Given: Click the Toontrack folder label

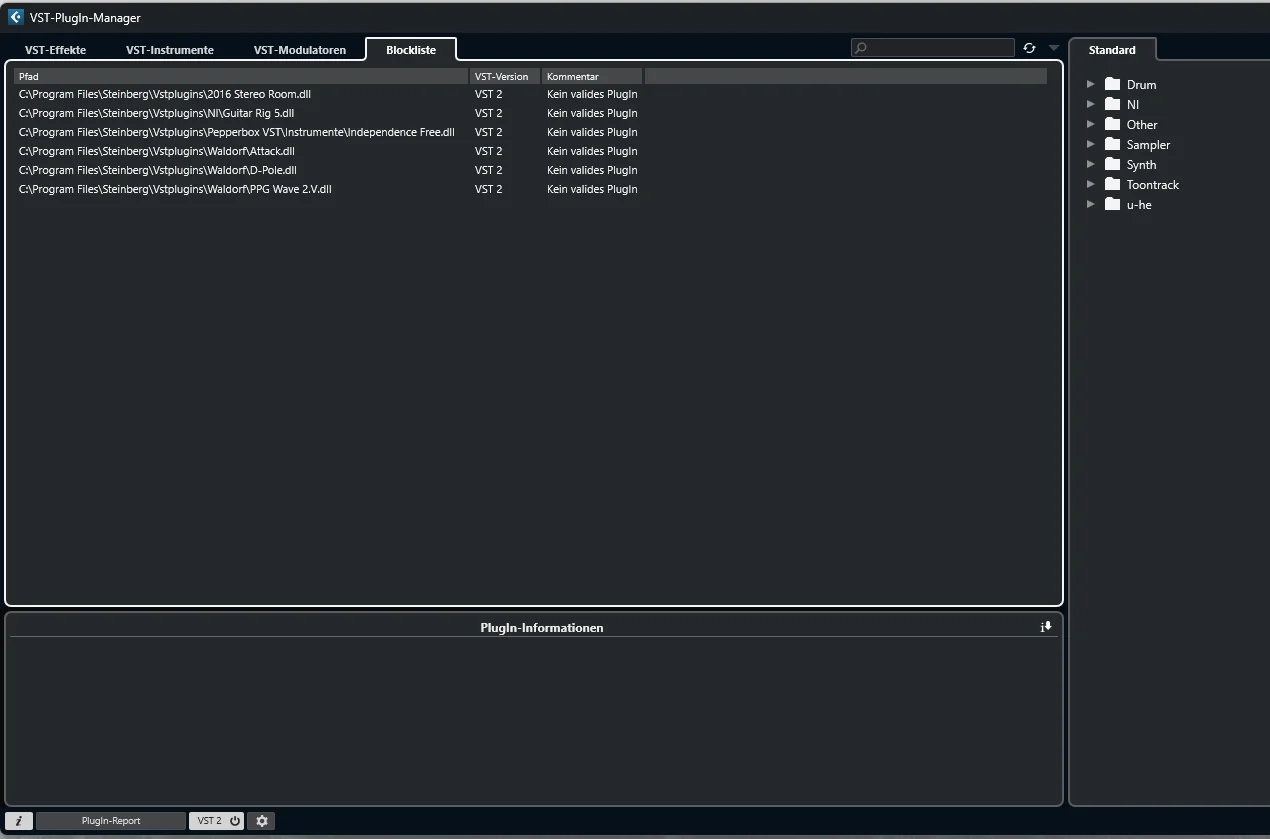Looking at the screenshot, I should [1153, 184].
